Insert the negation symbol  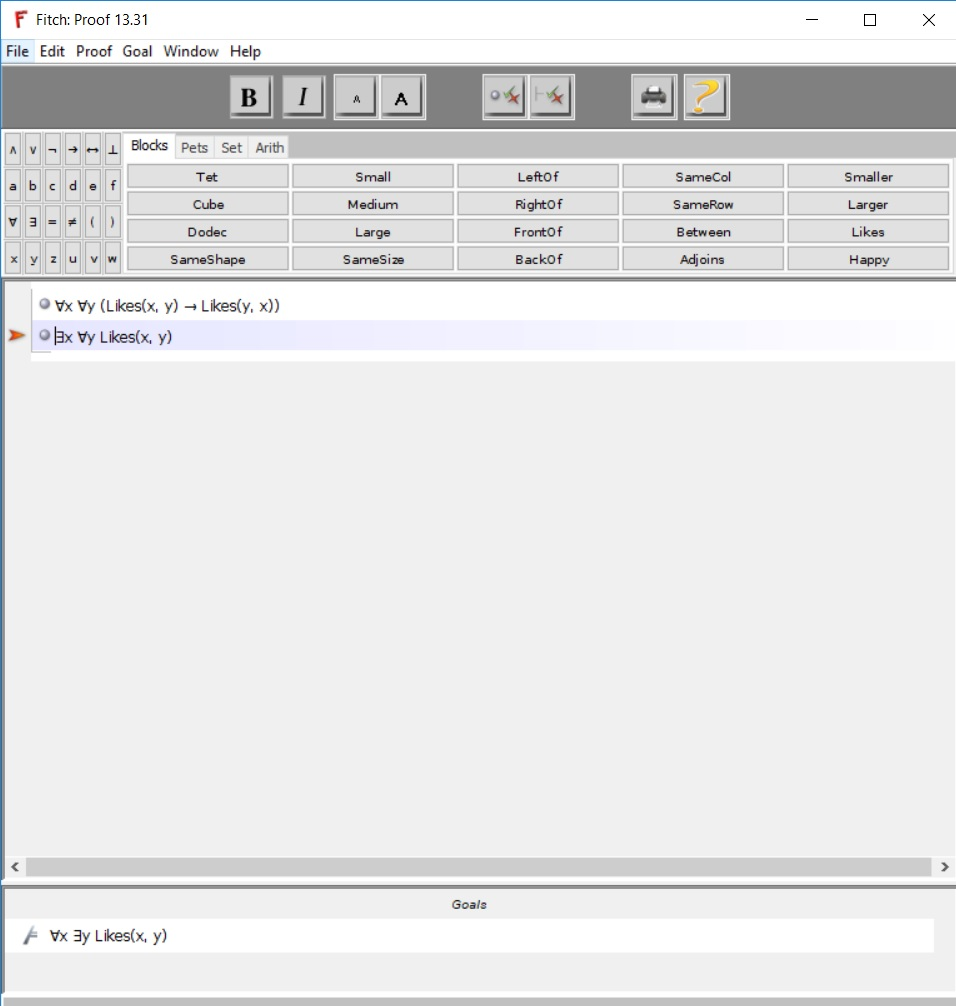pos(52,147)
